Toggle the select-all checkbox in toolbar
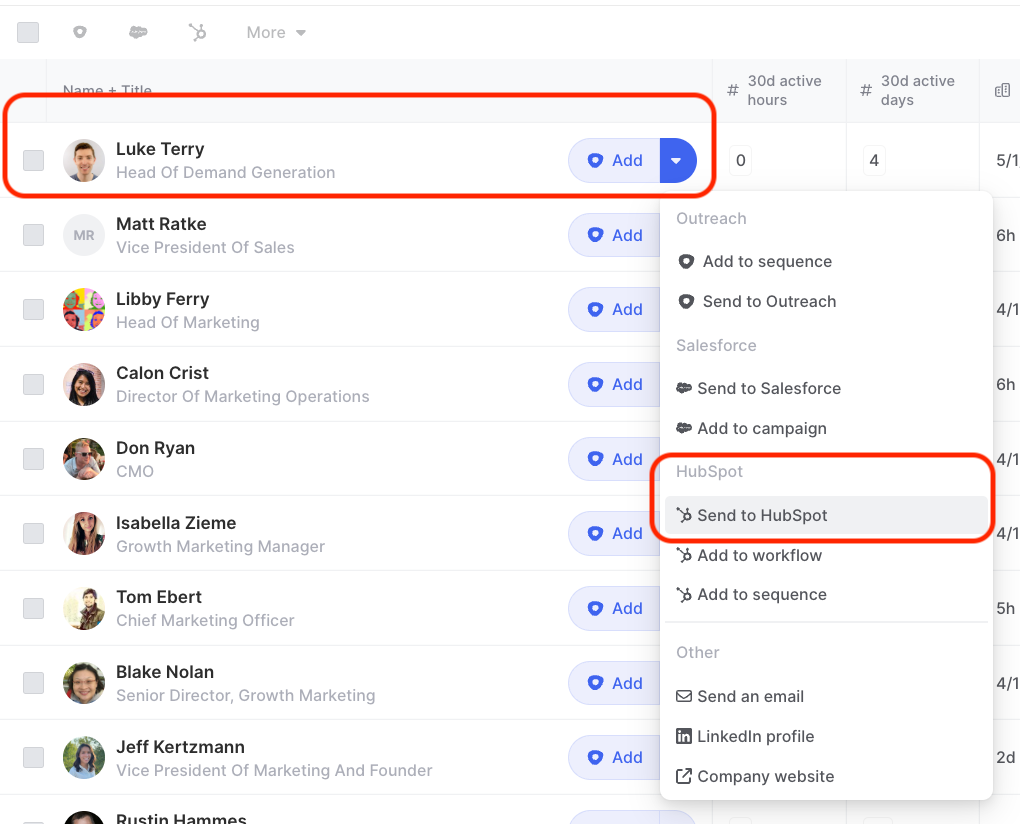 click(x=28, y=33)
